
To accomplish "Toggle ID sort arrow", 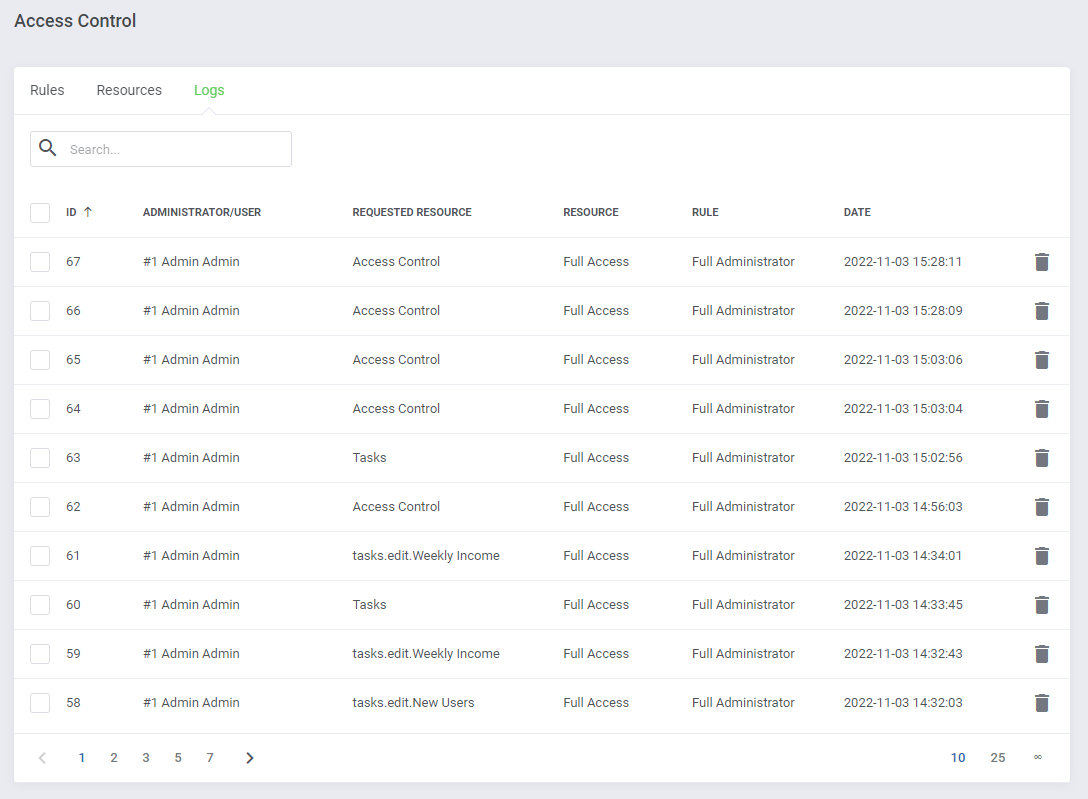I will 87,212.
